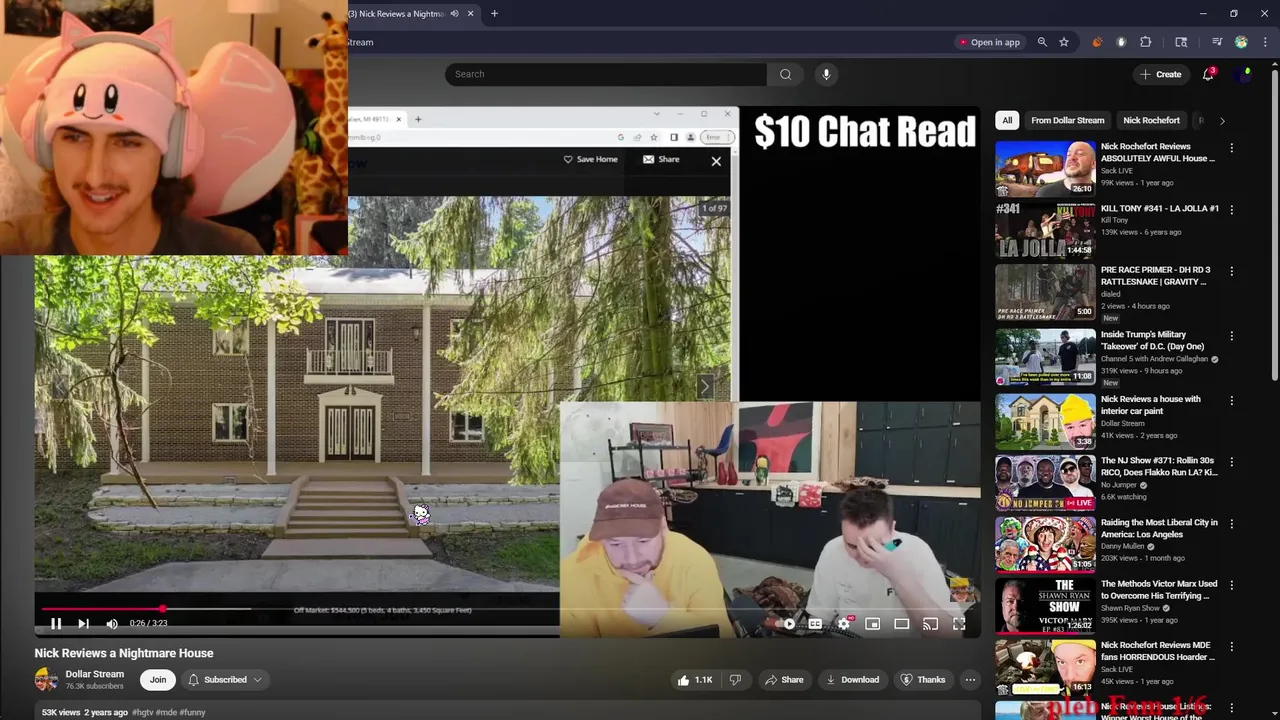1280x720 pixels.
Task: Click the Open in app address bar chip
Action: [989, 42]
